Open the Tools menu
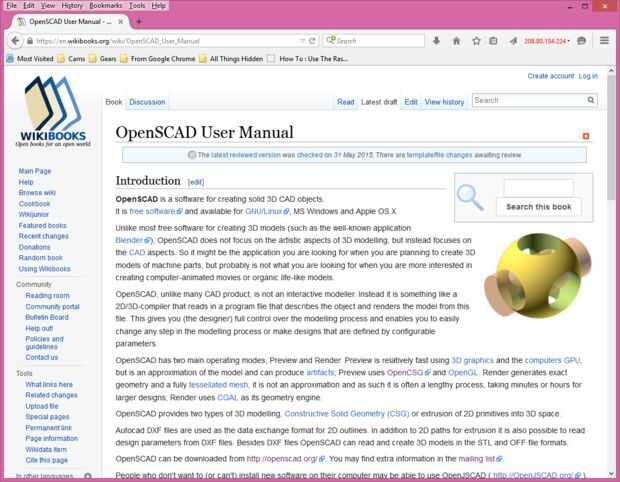This screenshot has width=620, height=482. coord(137,6)
